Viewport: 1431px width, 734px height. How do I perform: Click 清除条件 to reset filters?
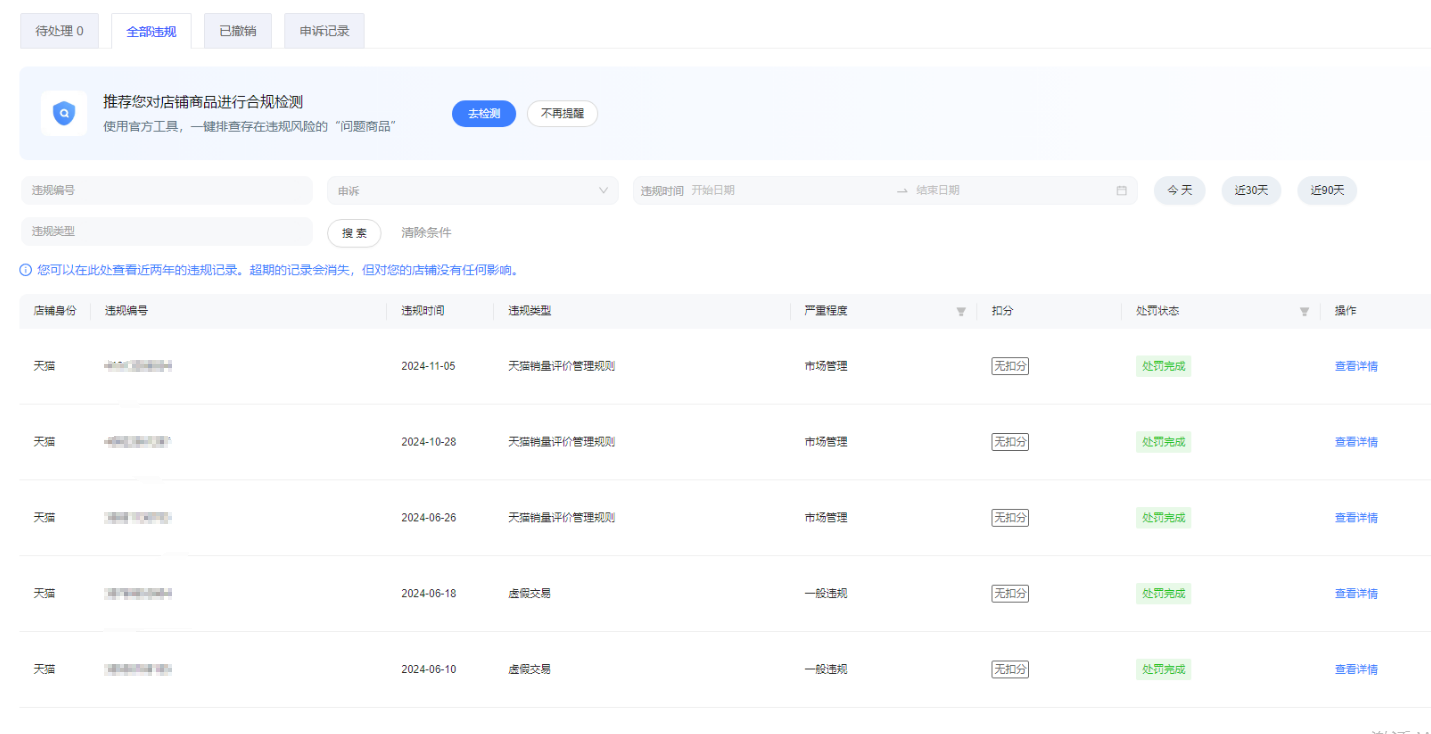click(x=426, y=233)
